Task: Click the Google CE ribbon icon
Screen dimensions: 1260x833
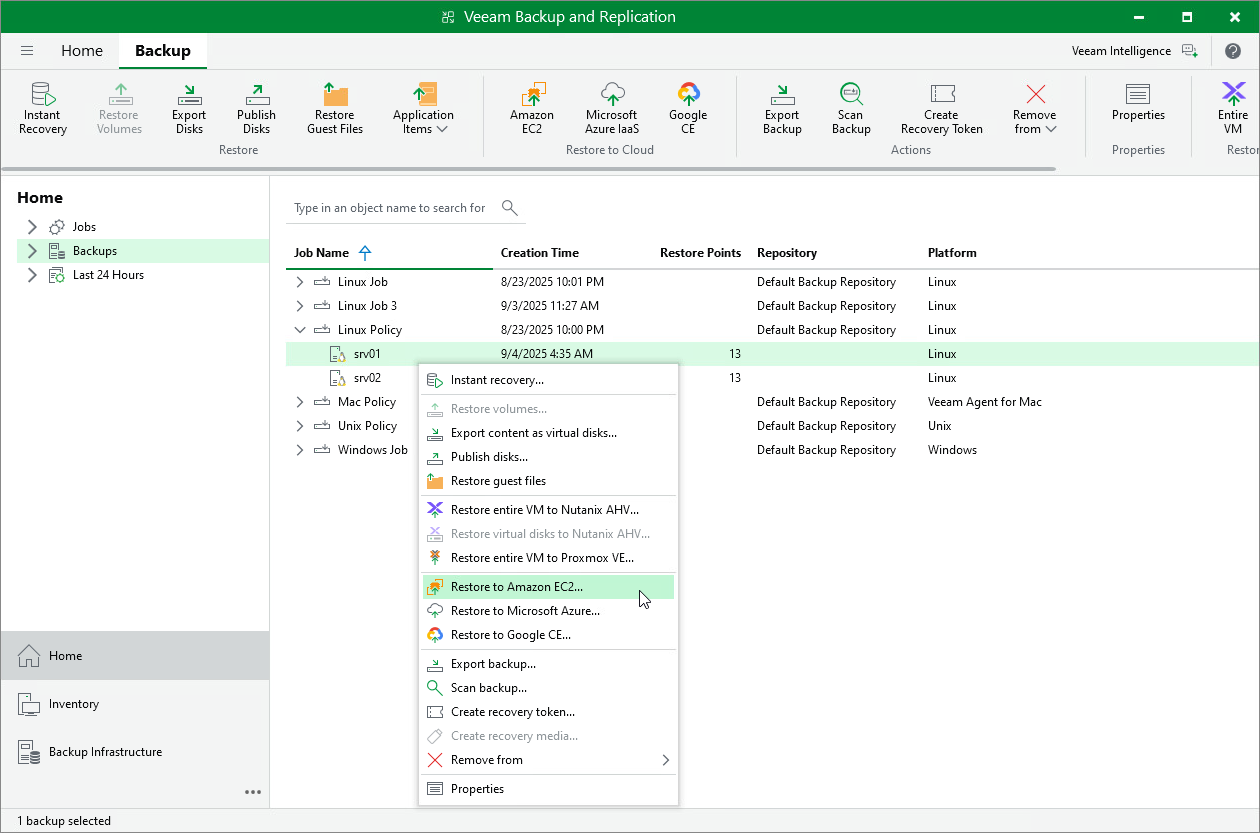Action: 688,108
